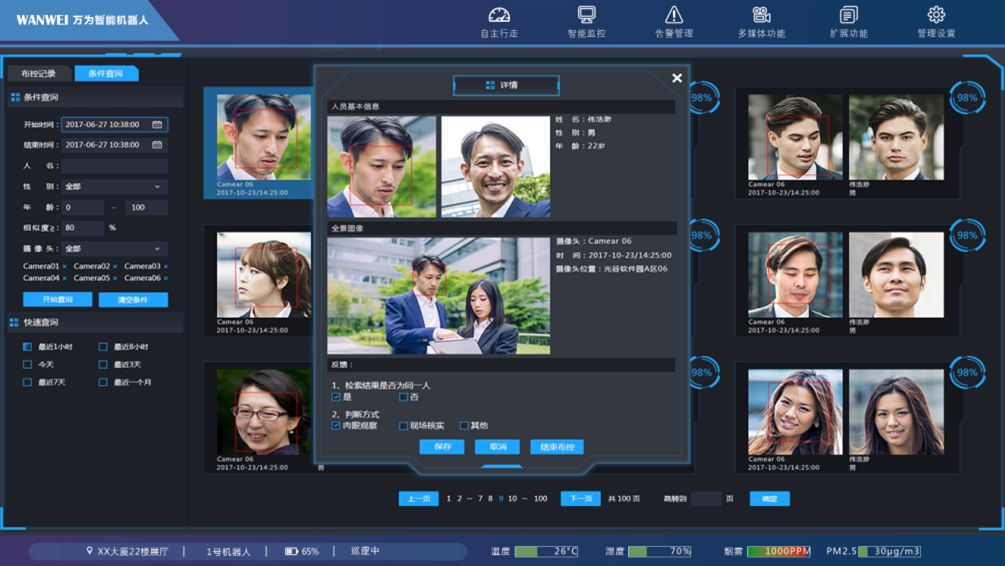The width and height of the screenshot is (1005, 566).
Task: Open 多媒体功能 camera icon
Action: [x=761, y=15]
